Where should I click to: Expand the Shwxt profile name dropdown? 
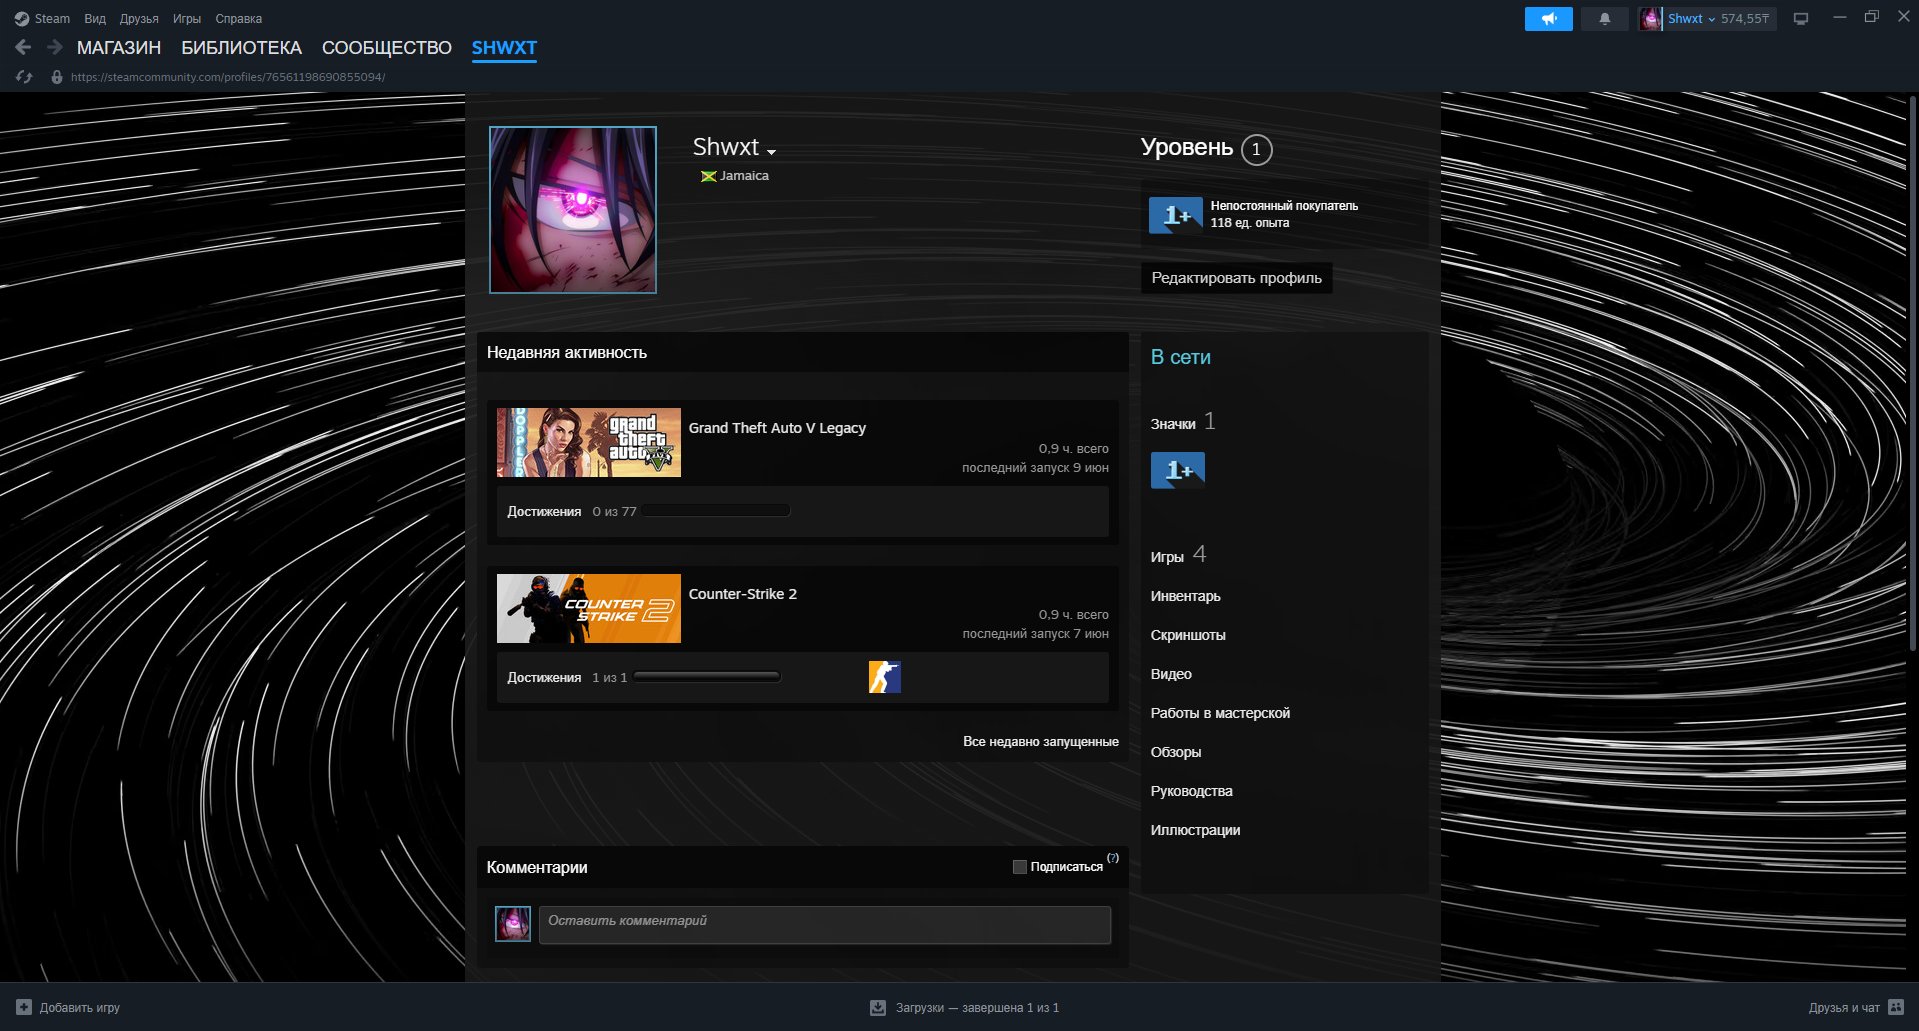point(771,151)
